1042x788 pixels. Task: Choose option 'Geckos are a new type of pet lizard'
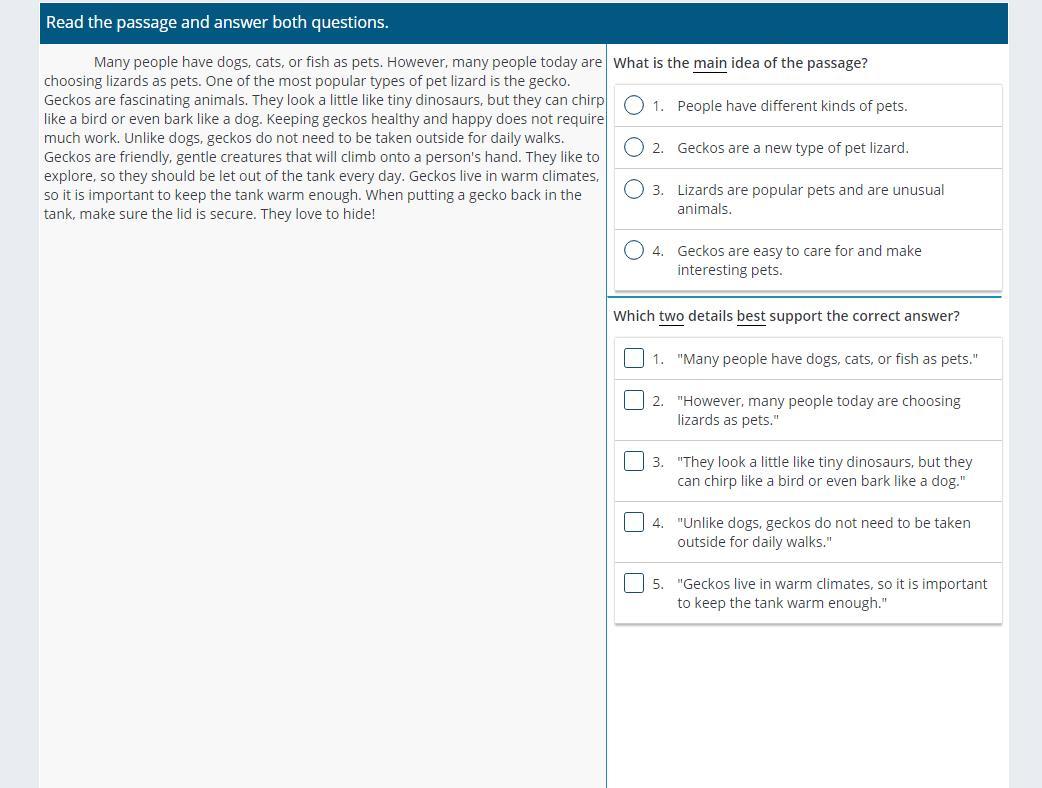pyautogui.click(x=634, y=147)
